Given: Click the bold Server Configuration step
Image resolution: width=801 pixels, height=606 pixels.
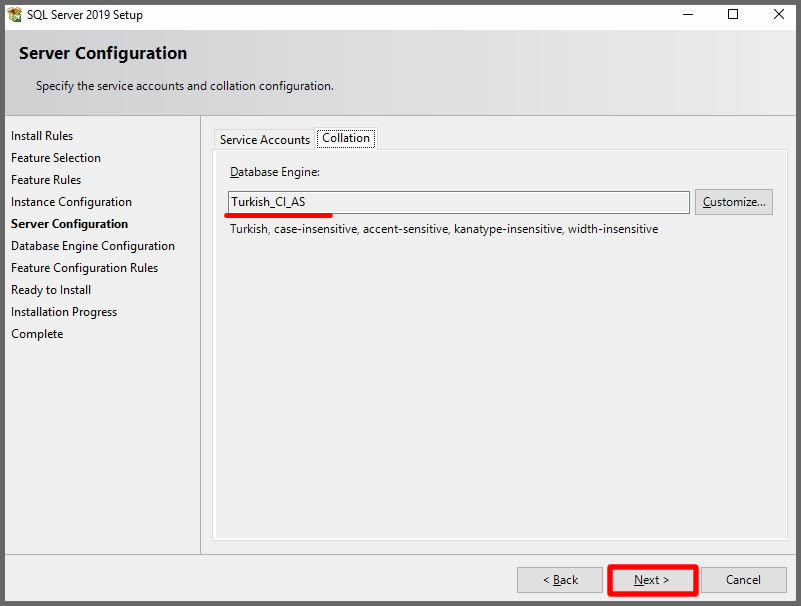Looking at the screenshot, I should (x=69, y=224).
